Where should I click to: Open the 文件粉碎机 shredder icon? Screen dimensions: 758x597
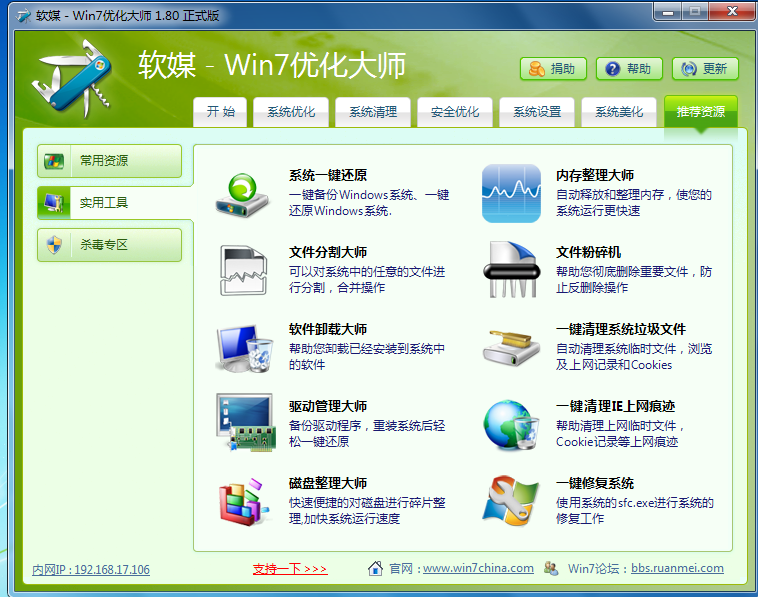tap(511, 270)
